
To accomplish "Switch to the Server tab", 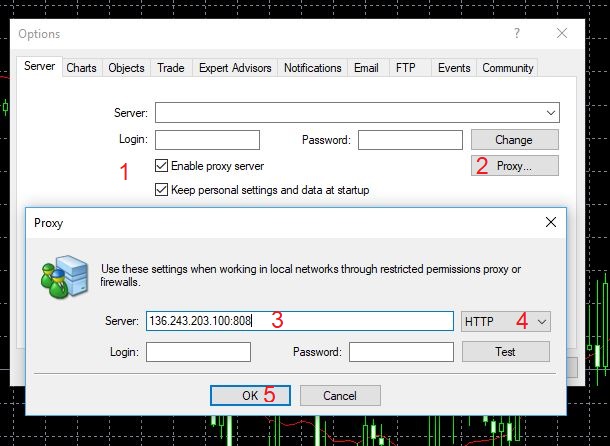I will tap(39, 67).
